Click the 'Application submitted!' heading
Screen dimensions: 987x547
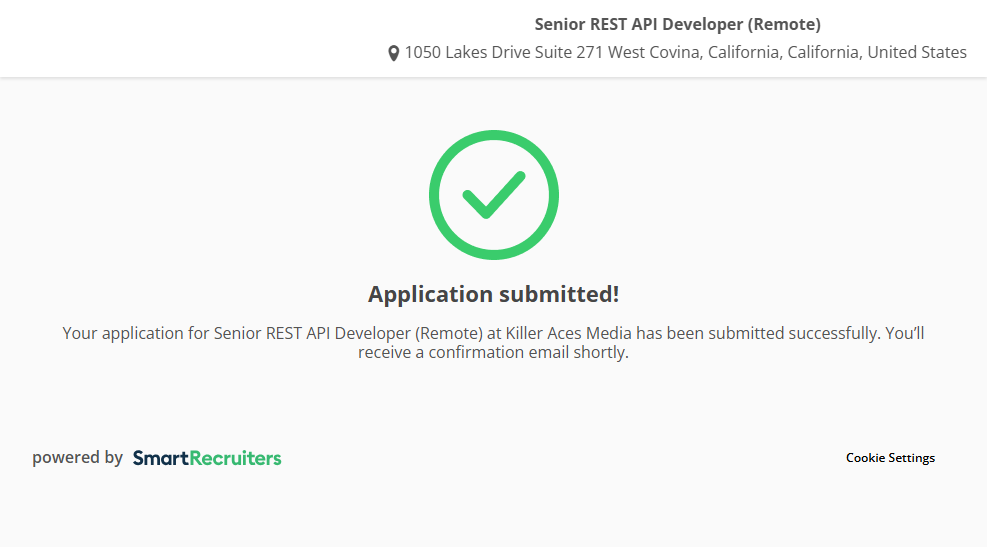pos(493,294)
